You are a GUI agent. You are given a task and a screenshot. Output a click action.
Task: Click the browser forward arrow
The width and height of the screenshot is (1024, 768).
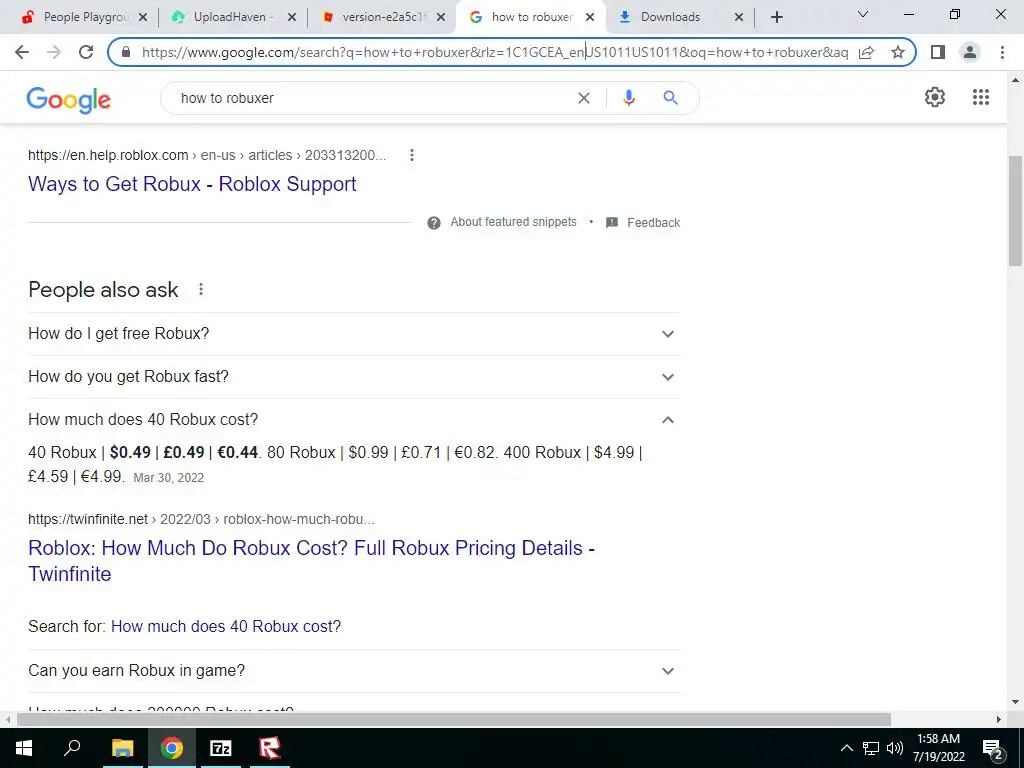click(54, 52)
